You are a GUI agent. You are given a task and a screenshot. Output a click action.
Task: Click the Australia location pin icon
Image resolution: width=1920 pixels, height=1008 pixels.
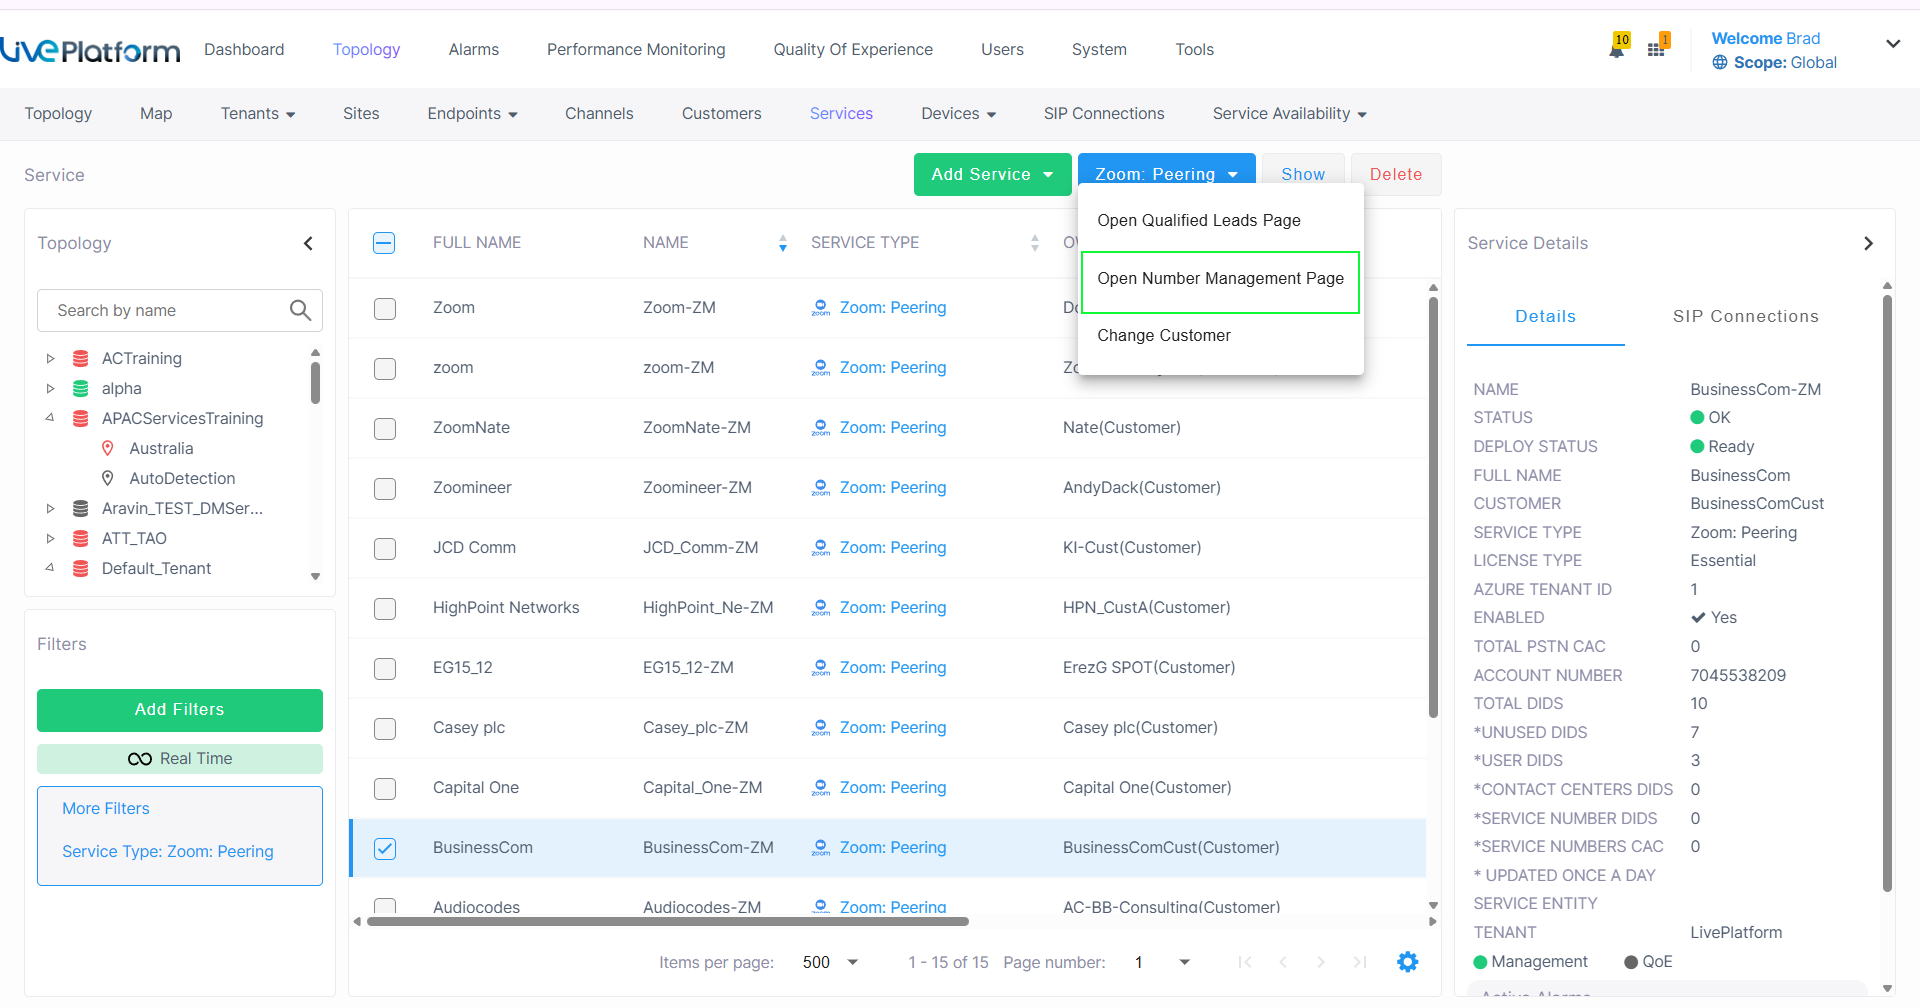(108, 448)
